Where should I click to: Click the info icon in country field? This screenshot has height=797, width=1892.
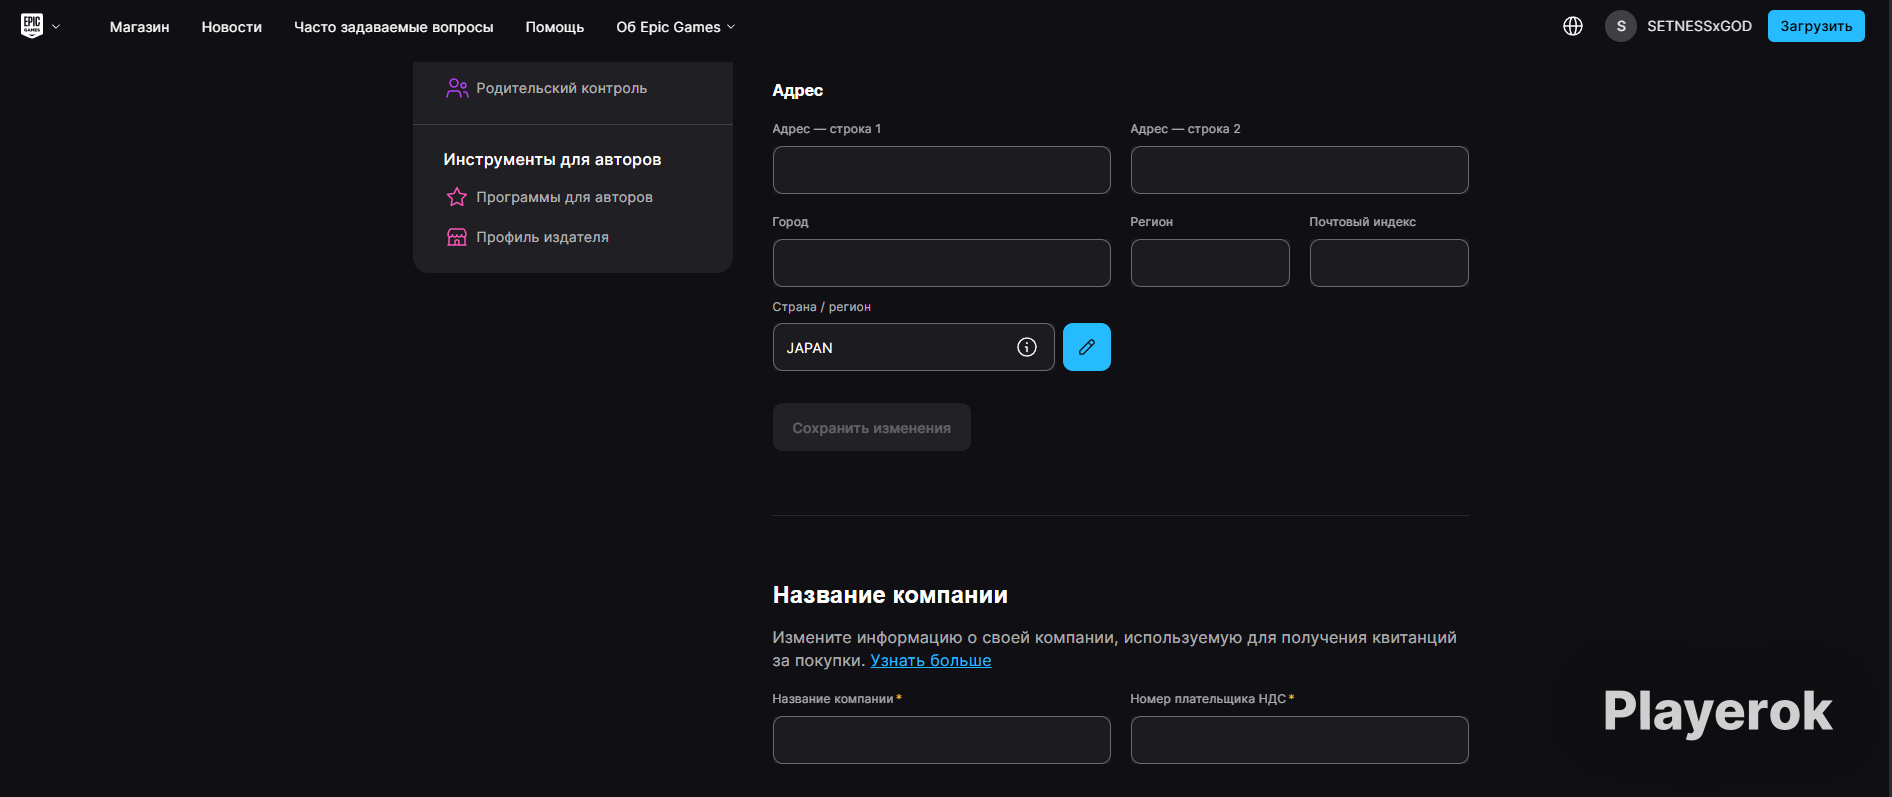tap(1027, 347)
